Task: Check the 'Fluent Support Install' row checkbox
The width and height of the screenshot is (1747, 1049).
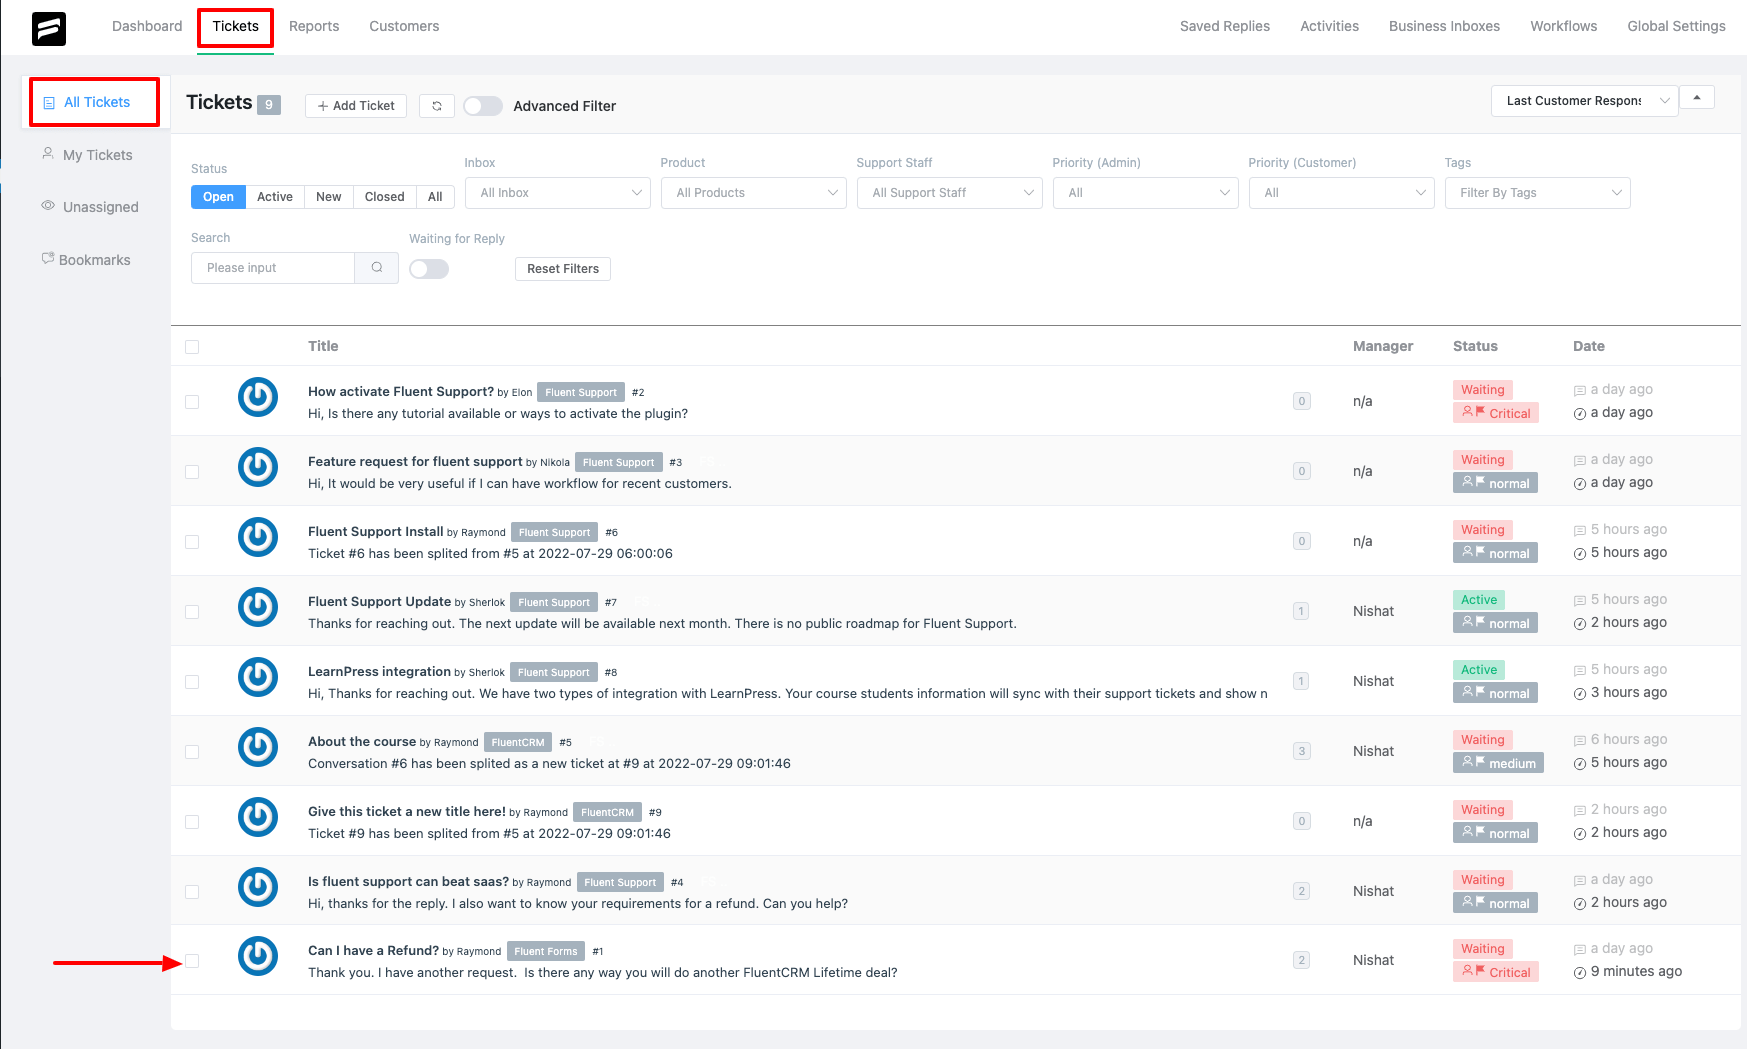Action: pyautogui.click(x=192, y=542)
